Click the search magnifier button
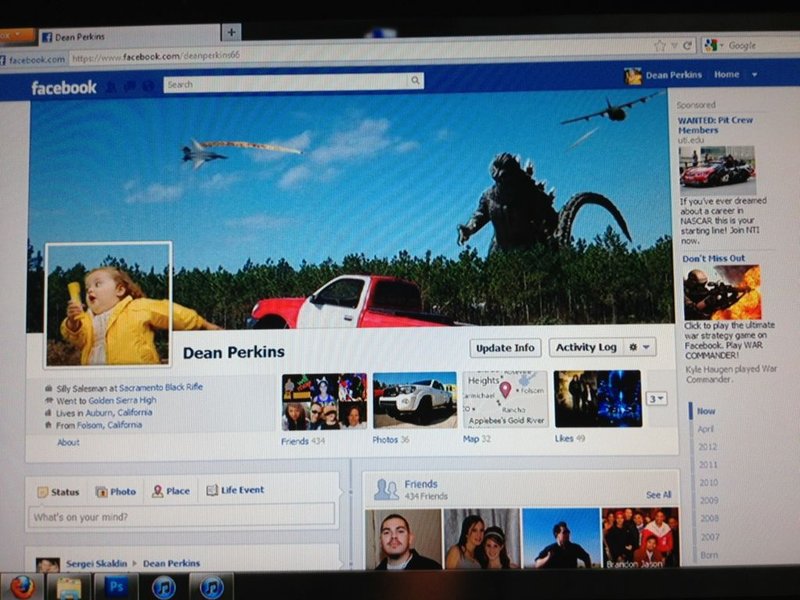The height and width of the screenshot is (600, 800). tap(415, 81)
